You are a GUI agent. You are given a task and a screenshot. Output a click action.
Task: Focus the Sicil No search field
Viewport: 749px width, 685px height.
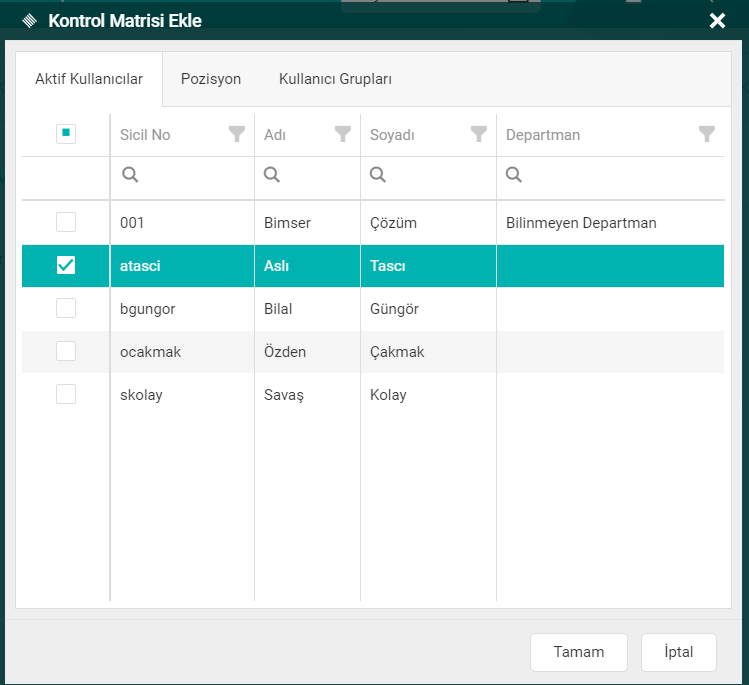[190, 175]
